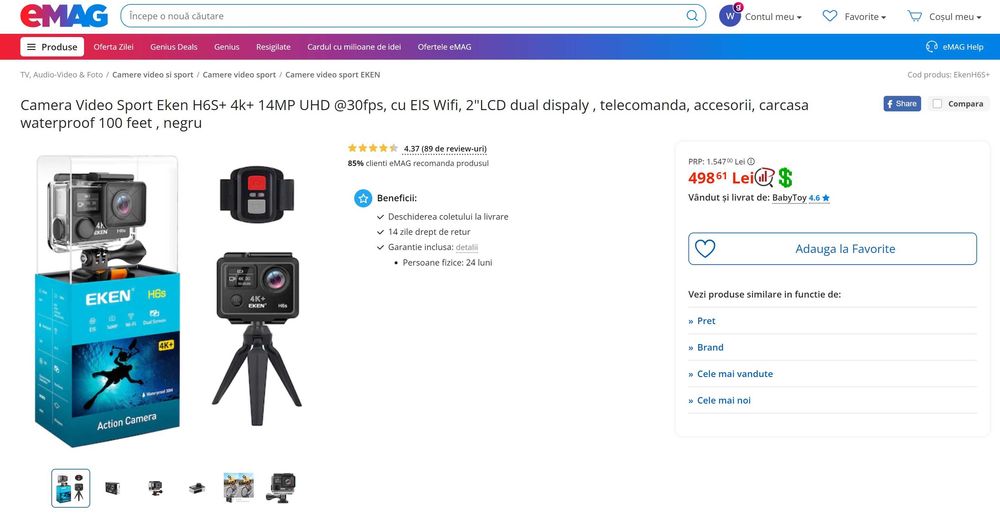Click the green dollar sign icon

(785, 177)
